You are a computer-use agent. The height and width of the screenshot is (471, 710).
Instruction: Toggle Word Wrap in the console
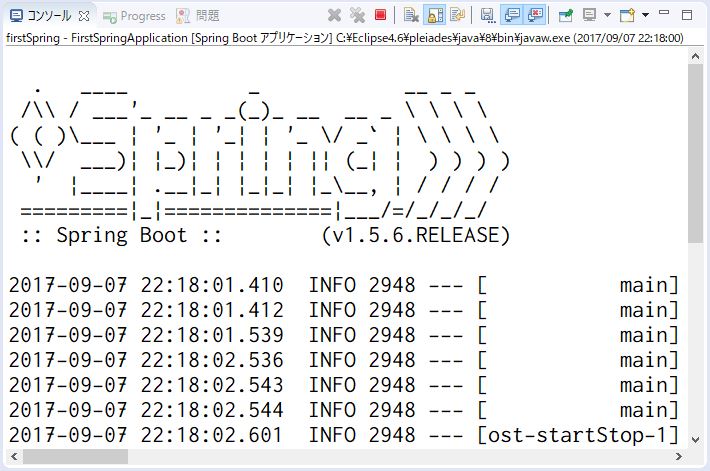pyautogui.click(x=458, y=15)
